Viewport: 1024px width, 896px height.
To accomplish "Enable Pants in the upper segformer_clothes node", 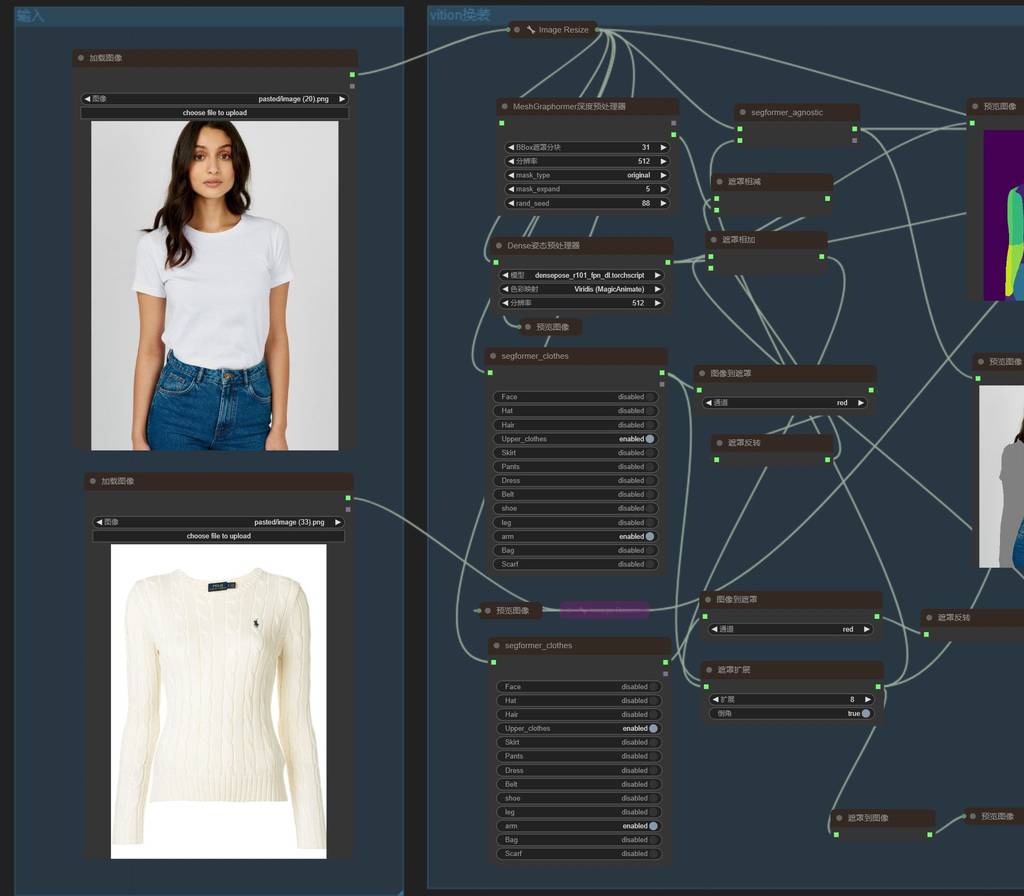I will click(650, 467).
